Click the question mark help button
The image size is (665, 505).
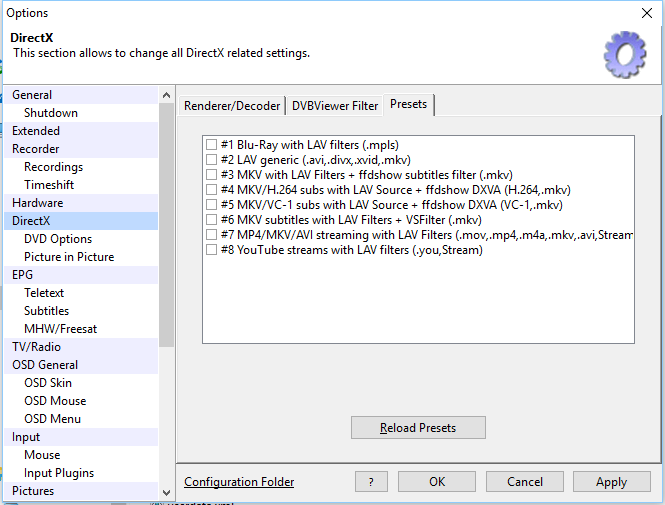point(371,482)
